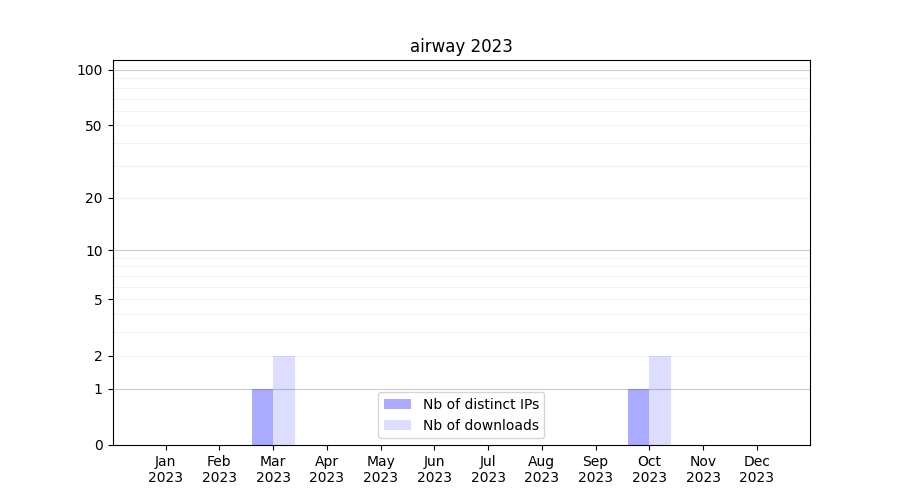This screenshot has height=500, width=900.
Task: Select the October downloads bar
Action: 660,400
